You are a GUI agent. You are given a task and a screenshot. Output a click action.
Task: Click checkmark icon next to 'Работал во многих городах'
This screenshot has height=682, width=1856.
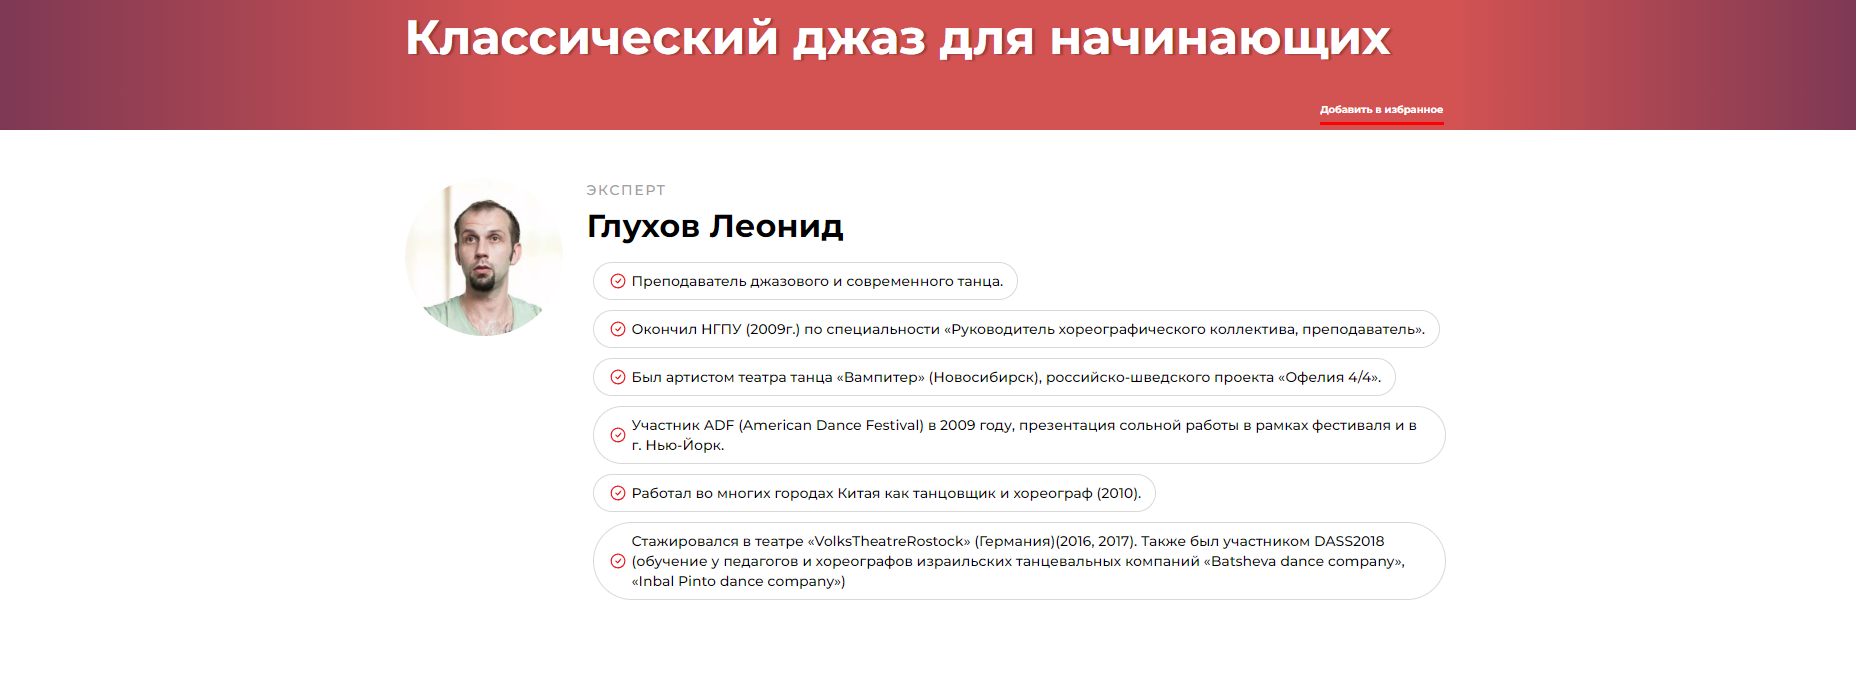click(618, 493)
